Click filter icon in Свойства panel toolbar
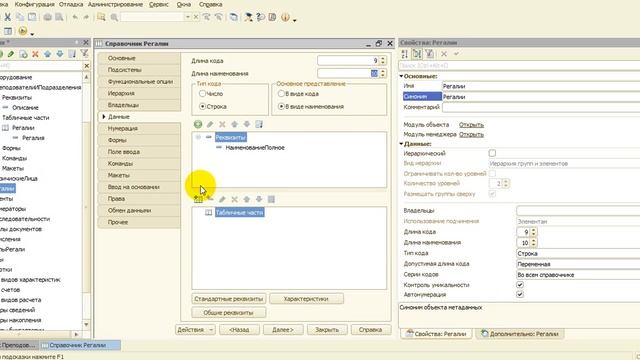Screen dimensions: 640x360 [x=429, y=53]
